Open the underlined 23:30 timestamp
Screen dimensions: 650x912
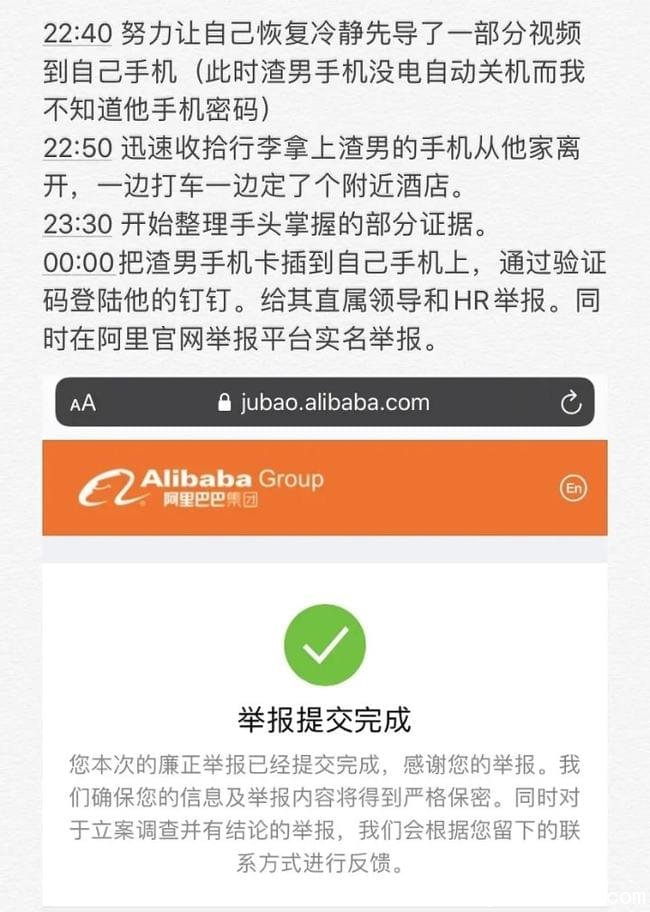point(77,225)
